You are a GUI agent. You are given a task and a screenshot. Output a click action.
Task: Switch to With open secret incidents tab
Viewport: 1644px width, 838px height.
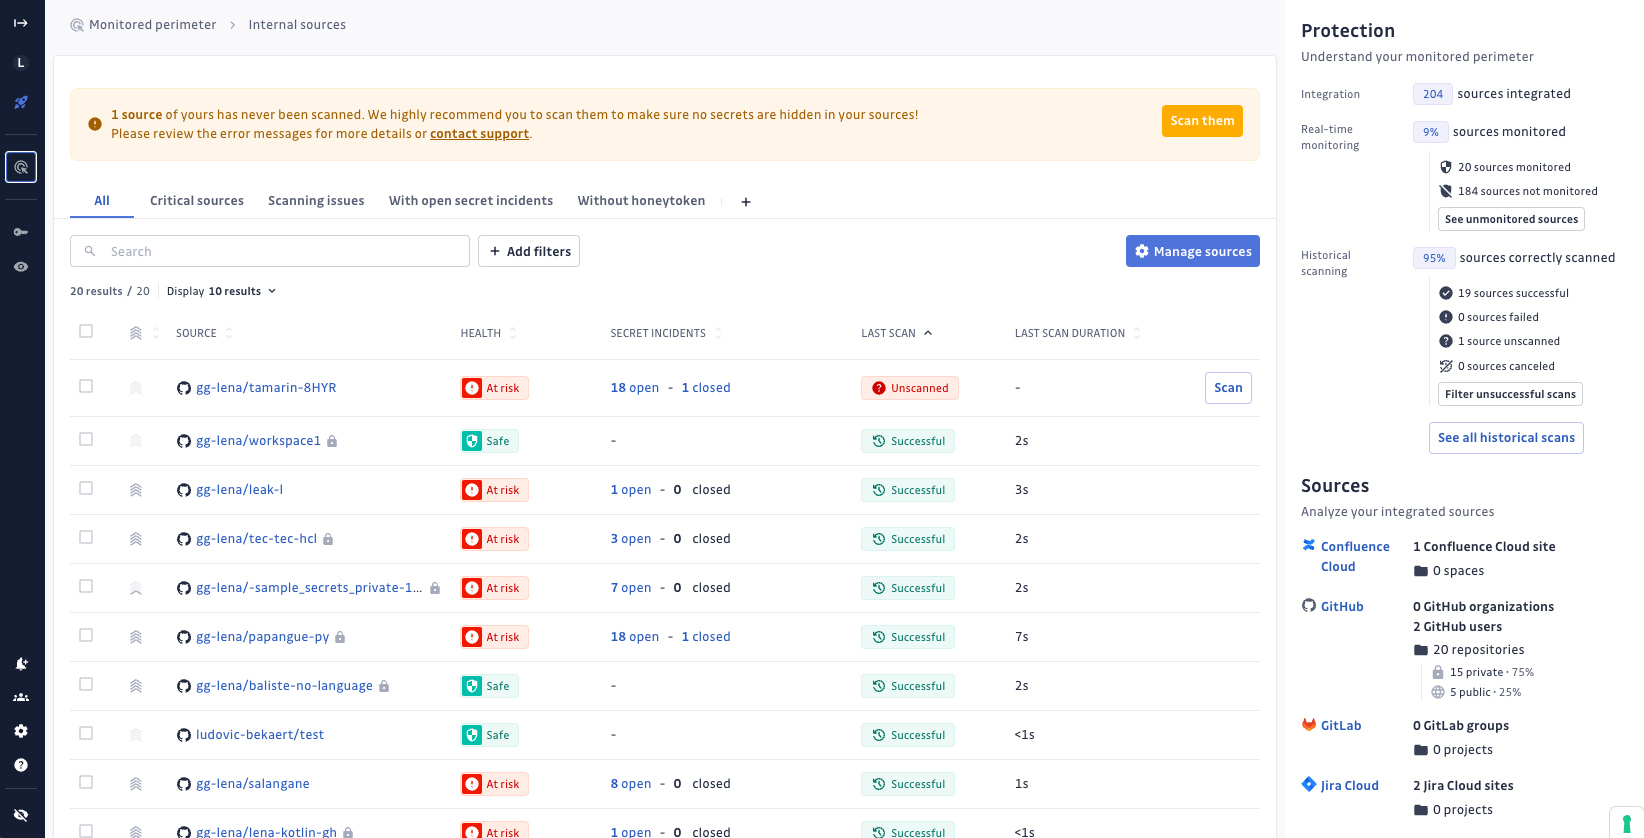coord(471,201)
